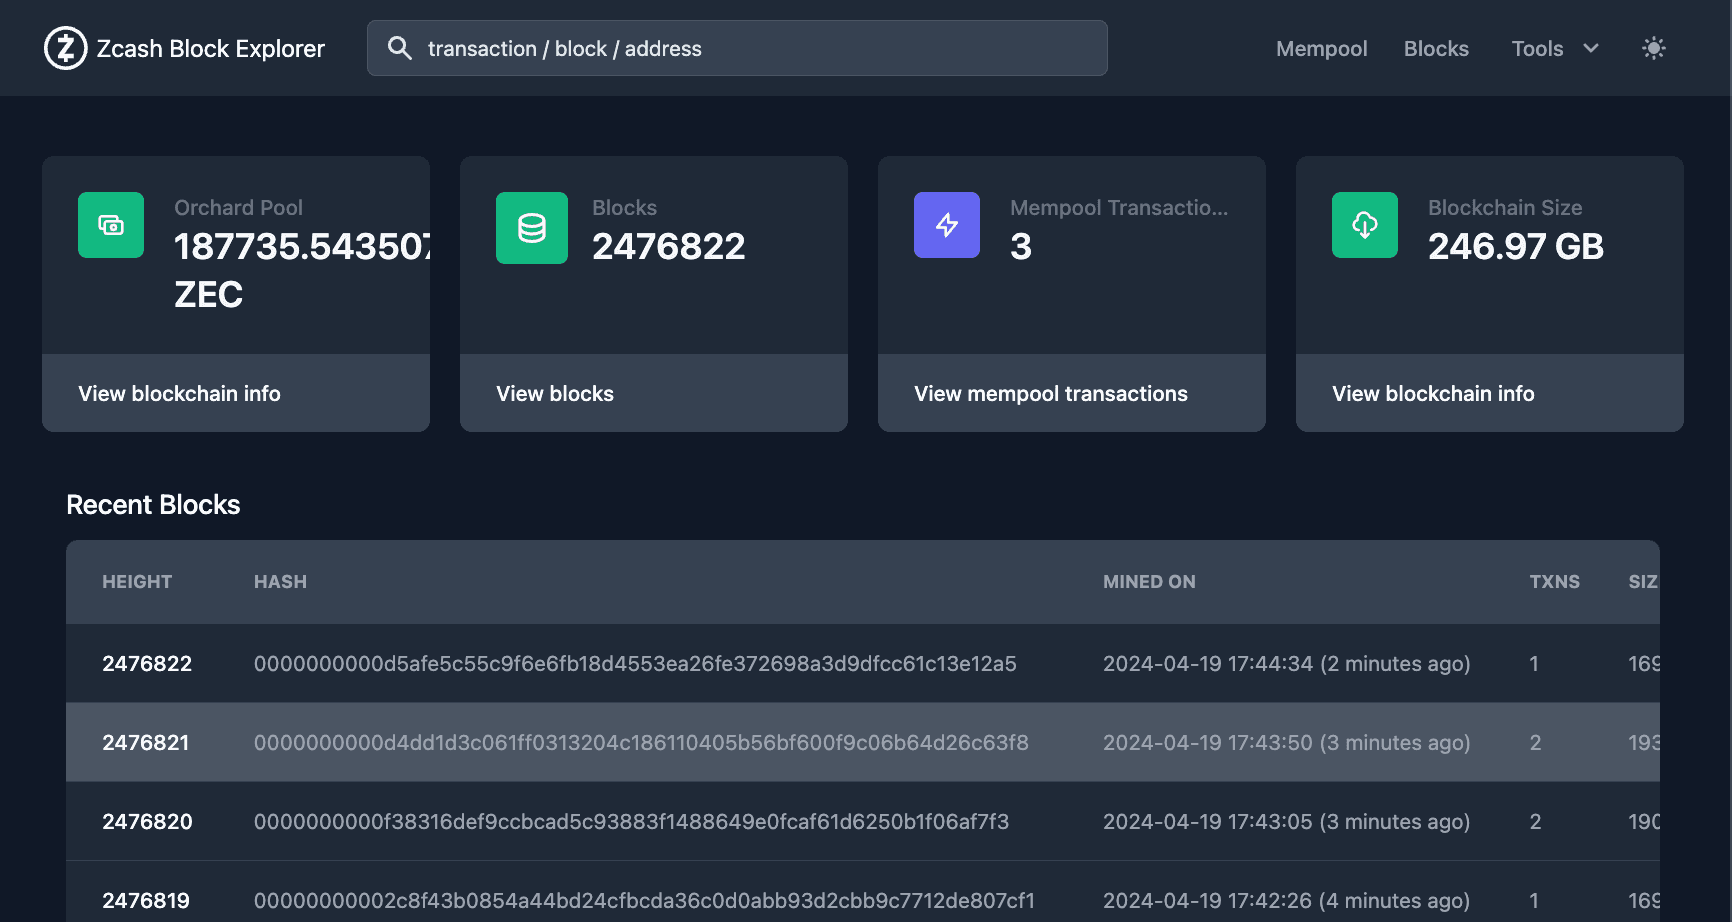Click the Blockchain Size download icon

tap(1364, 225)
